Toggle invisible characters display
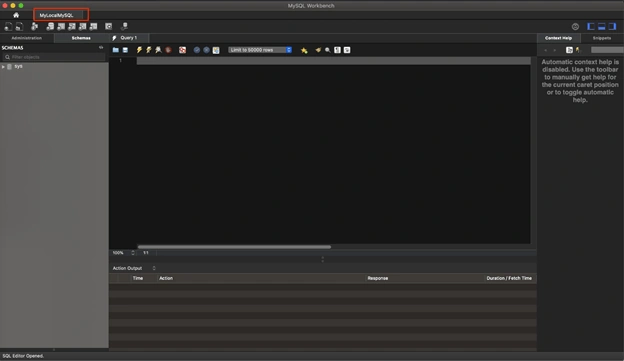Image resolution: width=624 pixels, height=361 pixels. pyautogui.click(x=337, y=50)
